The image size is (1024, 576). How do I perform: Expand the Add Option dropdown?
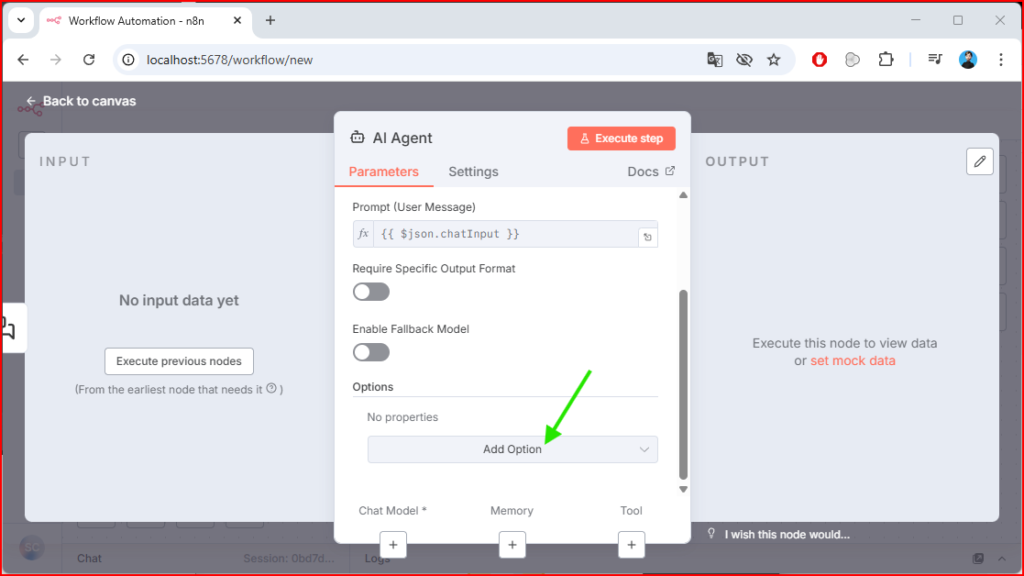pyautogui.click(x=512, y=449)
